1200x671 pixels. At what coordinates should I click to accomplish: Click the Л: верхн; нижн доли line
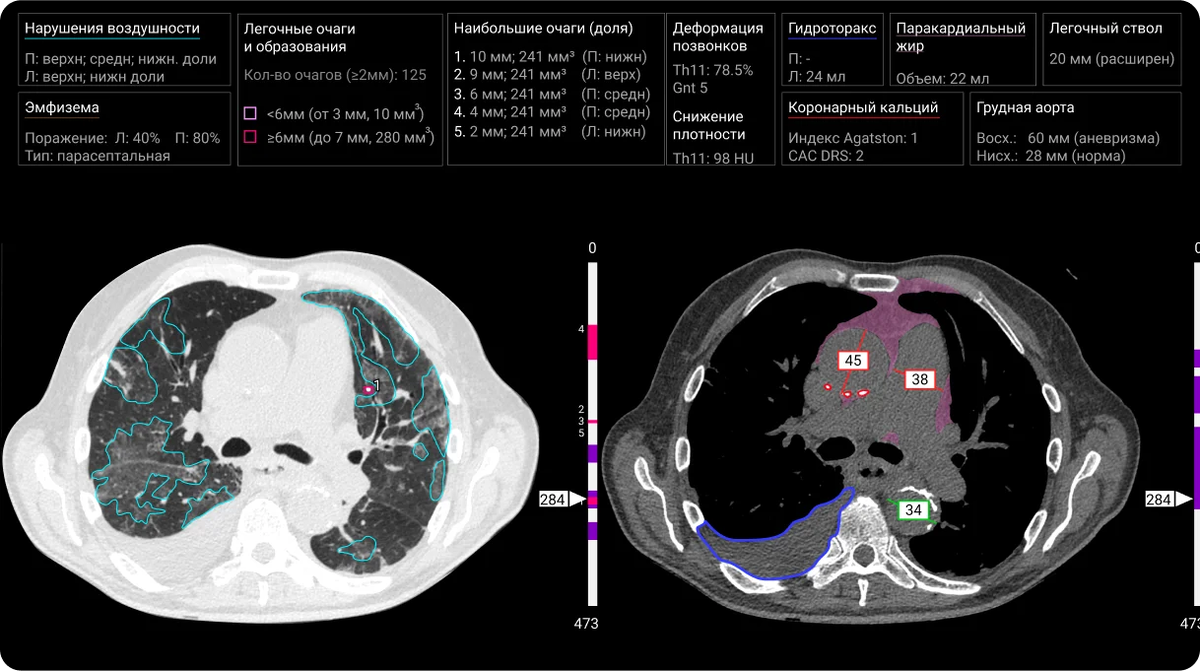tap(95, 76)
